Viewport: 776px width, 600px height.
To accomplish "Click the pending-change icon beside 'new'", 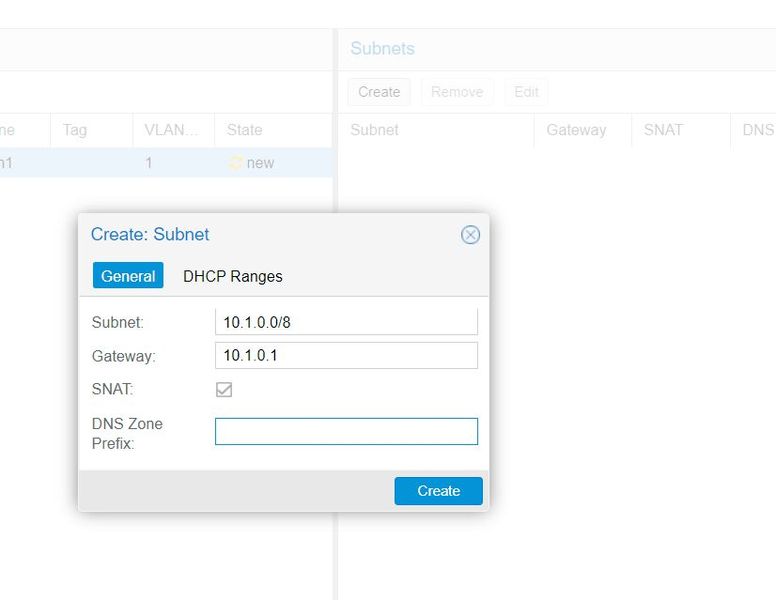I will pyautogui.click(x=236, y=163).
